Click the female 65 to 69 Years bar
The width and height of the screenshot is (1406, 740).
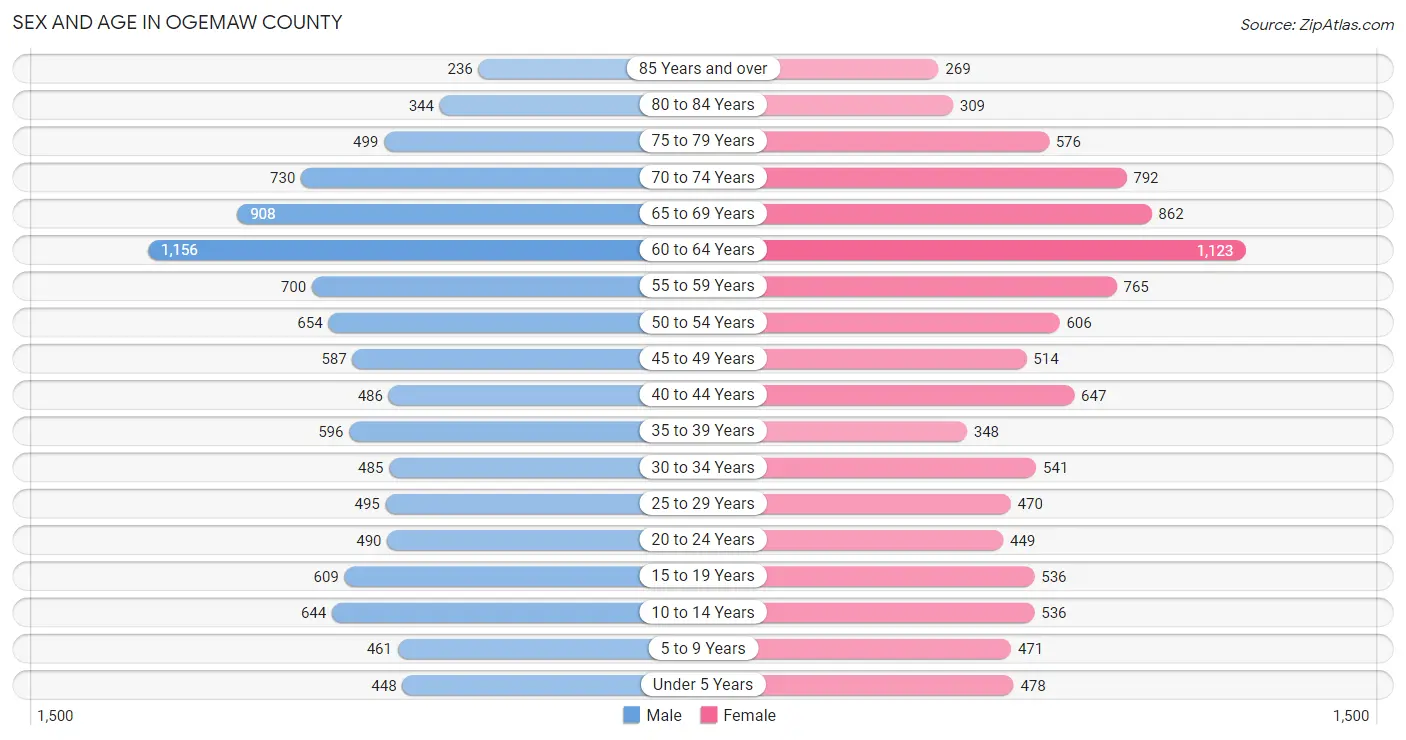957,214
